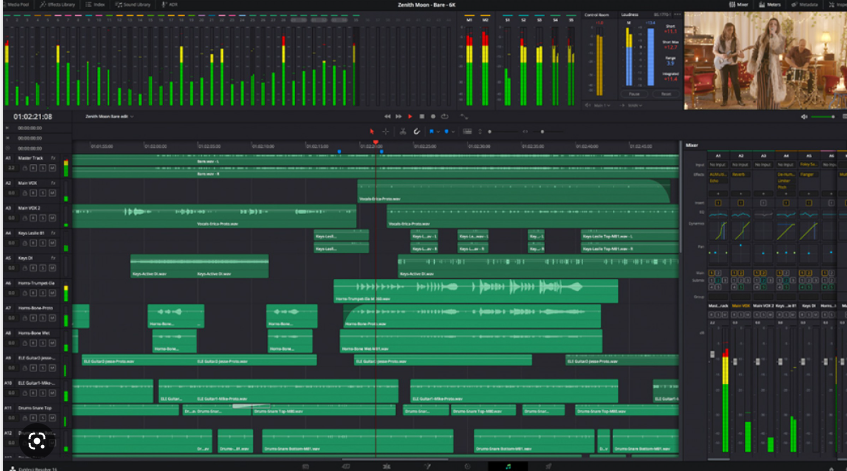This screenshot has height=471, width=847.
Task: Mute the Master Track in track header
Action: (52, 168)
